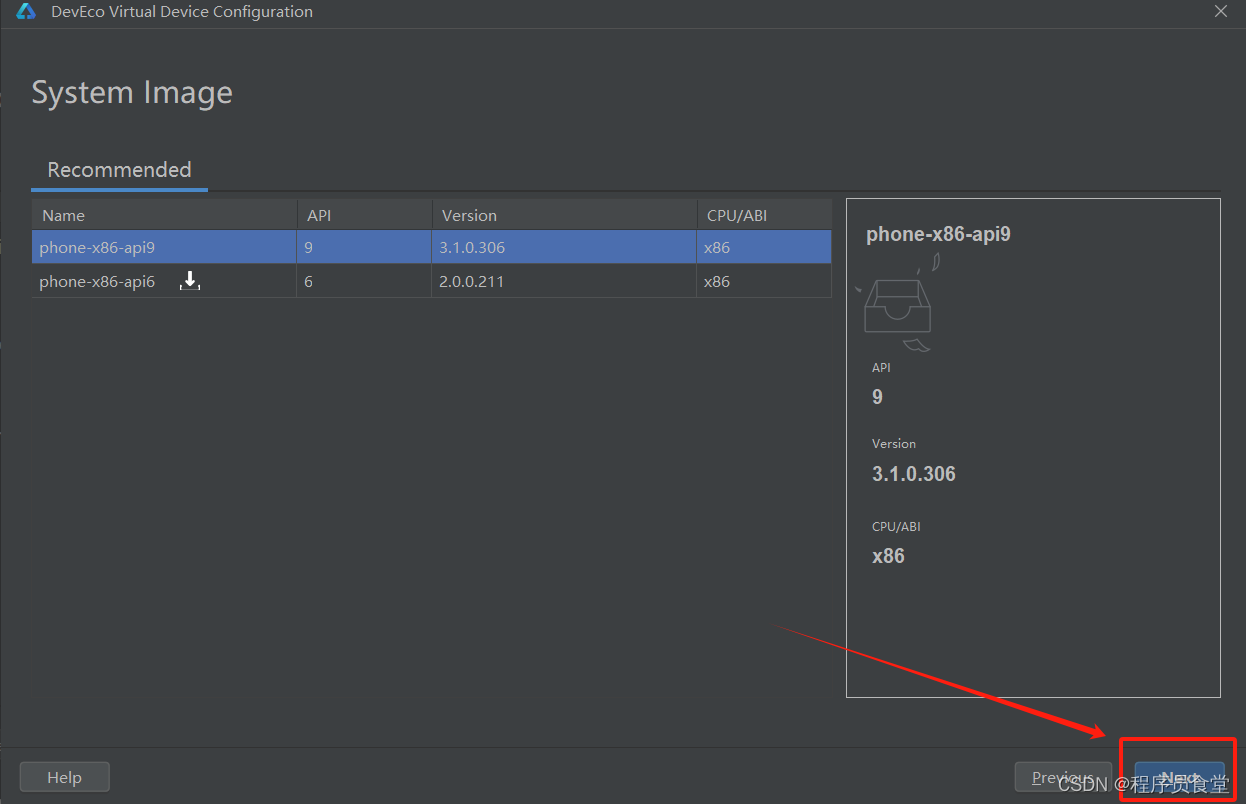Viewport: 1246px width, 804px height.
Task: Select the phone-x86-api6 row name
Action: (x=97, y=282)
